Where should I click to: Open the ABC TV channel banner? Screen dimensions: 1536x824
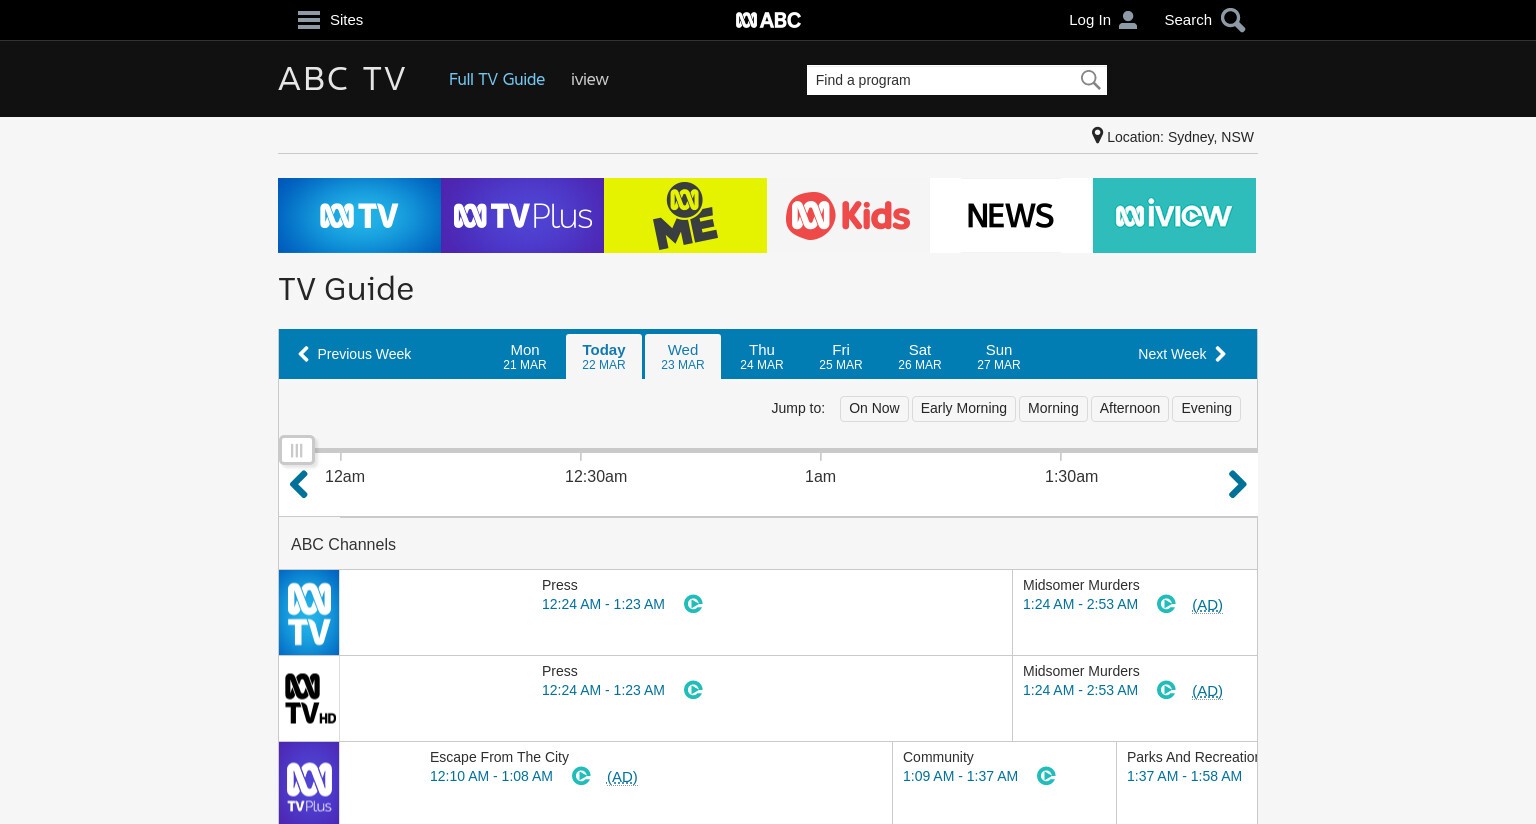pyautogui.click(x=359, y=215)
